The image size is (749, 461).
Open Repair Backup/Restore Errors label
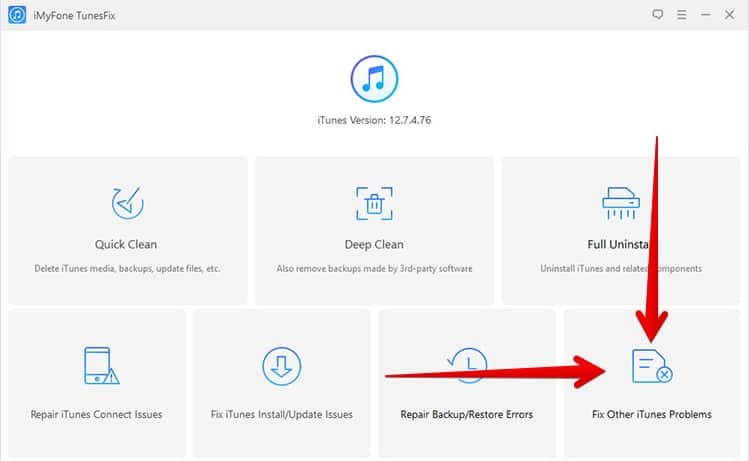coord(467,414)
